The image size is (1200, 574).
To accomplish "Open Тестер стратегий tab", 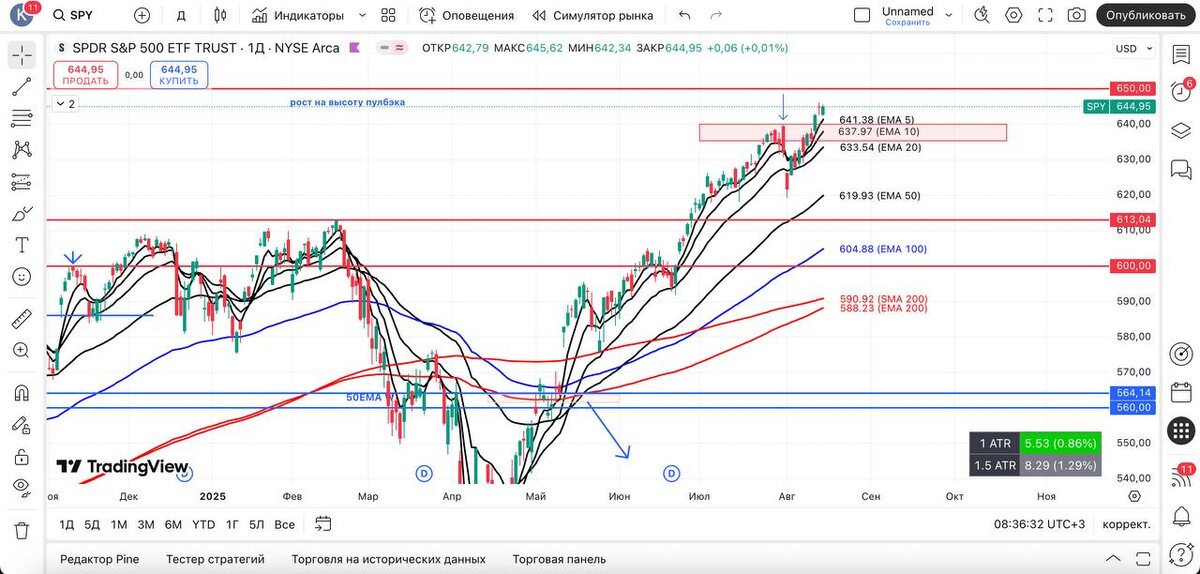I will (x=215, y=559).
